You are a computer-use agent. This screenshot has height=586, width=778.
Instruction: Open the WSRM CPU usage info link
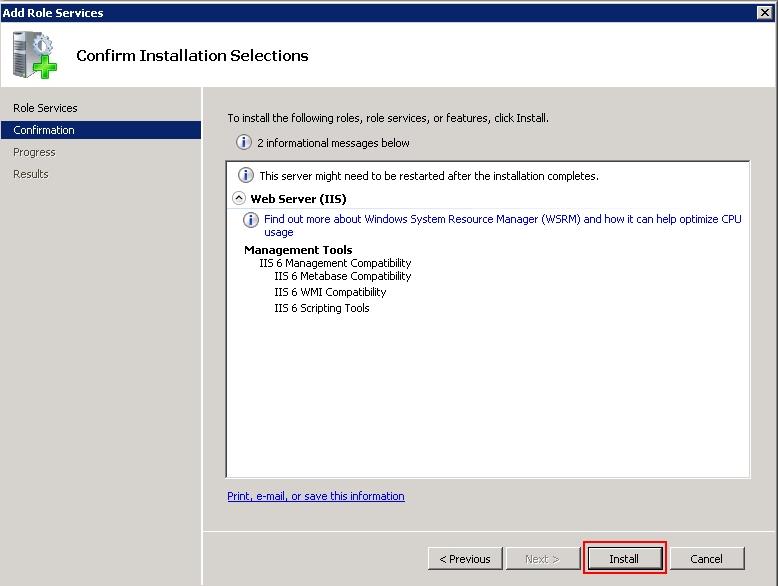tap(502, 225)
